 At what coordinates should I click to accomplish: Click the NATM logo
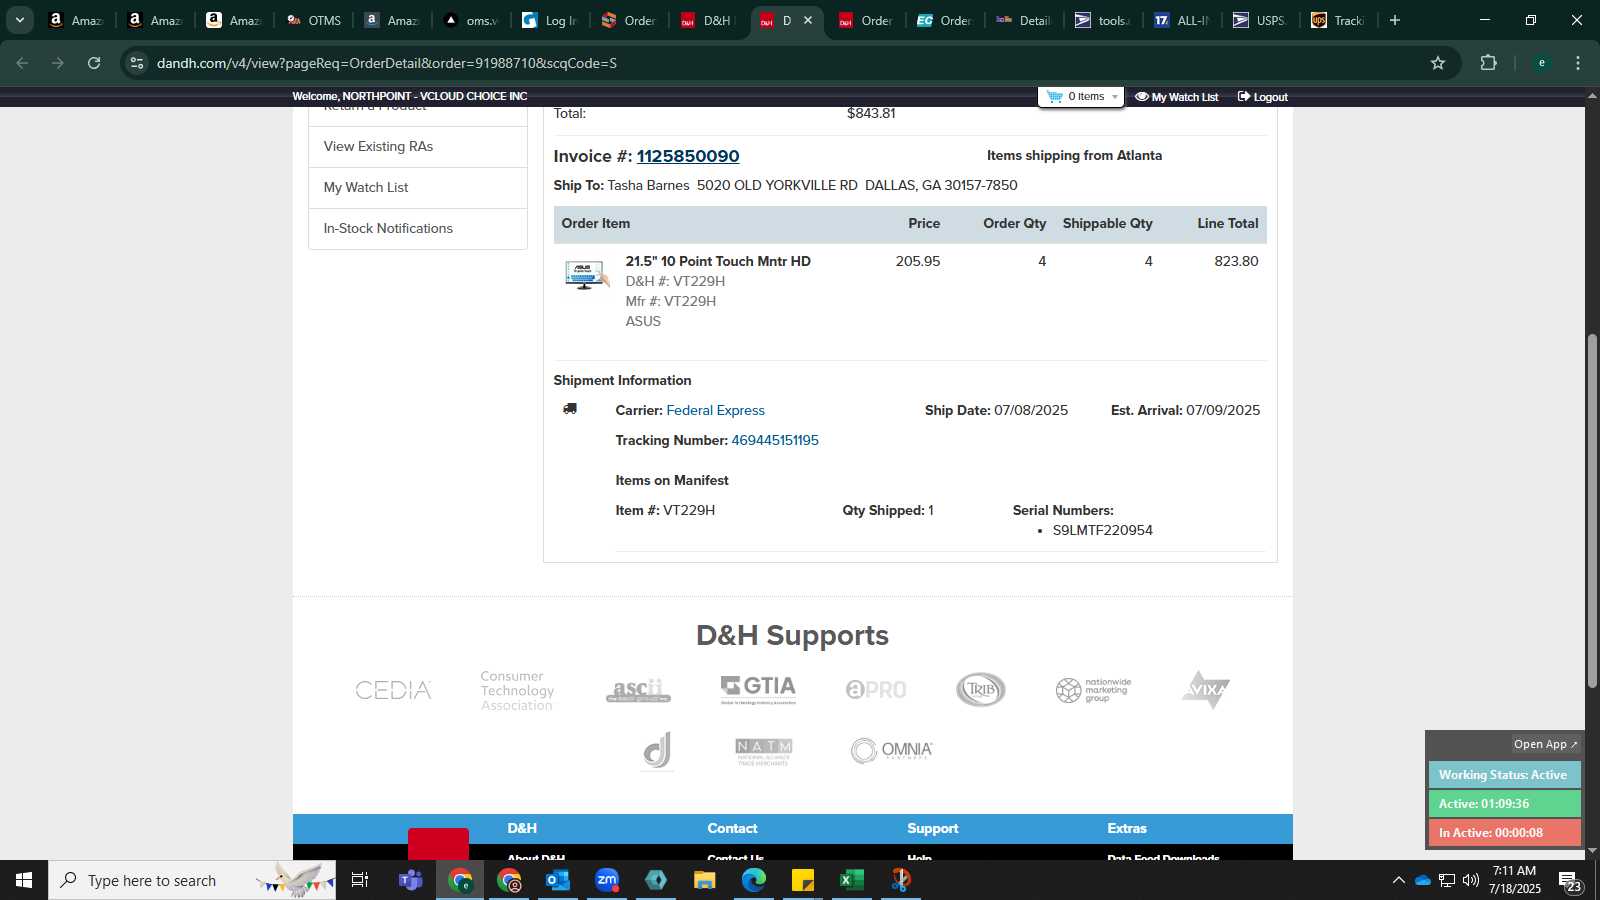pyautogui.click(x=764, y=752)
